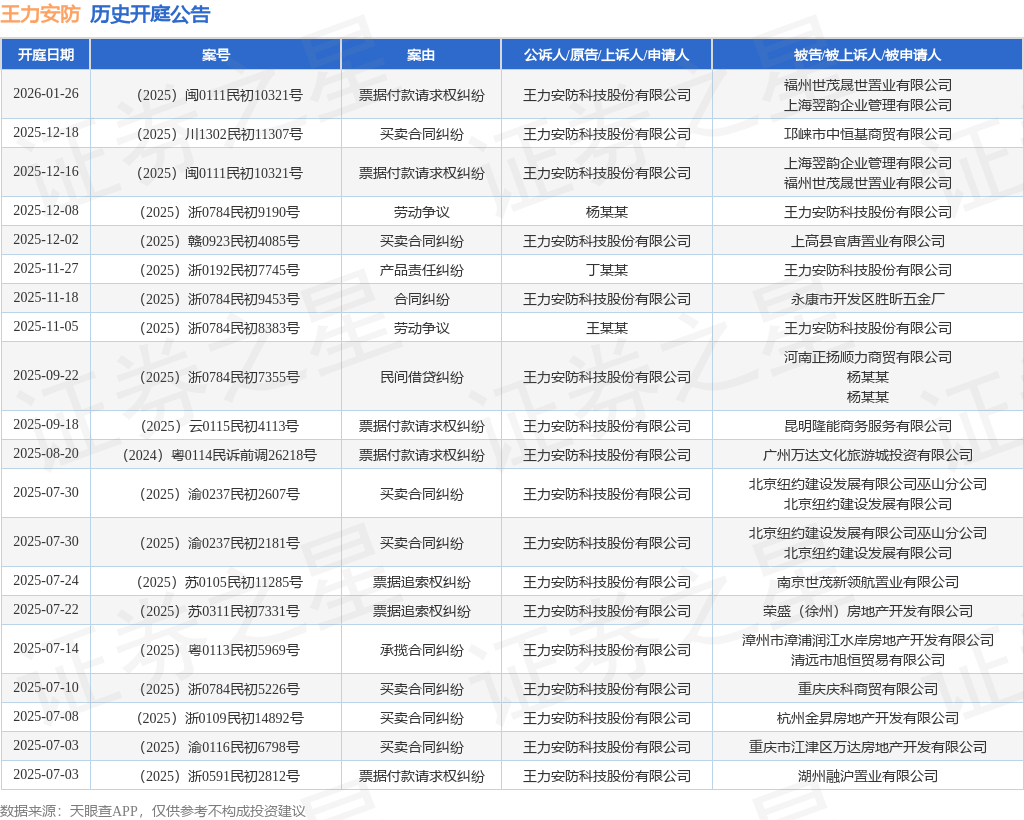Click the 被告/被上诉人/被申请人 column header

(868, 55)
